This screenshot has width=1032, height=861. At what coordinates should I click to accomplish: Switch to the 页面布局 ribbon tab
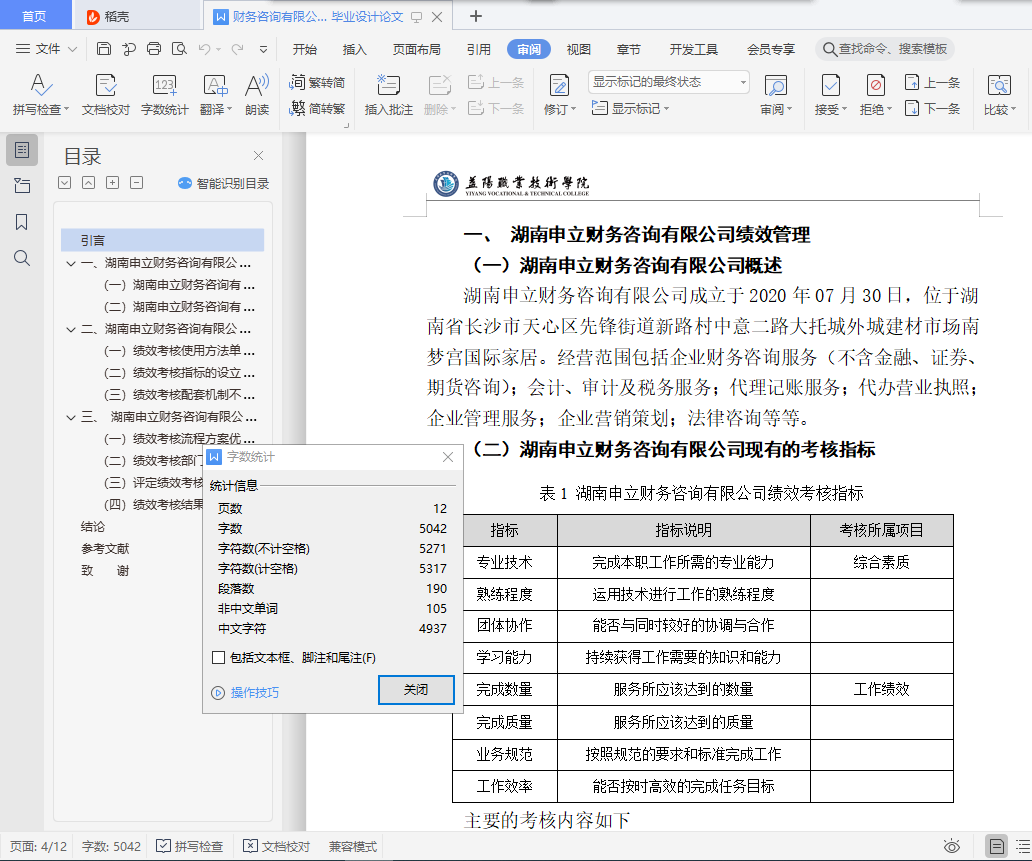tap(416, 49)
